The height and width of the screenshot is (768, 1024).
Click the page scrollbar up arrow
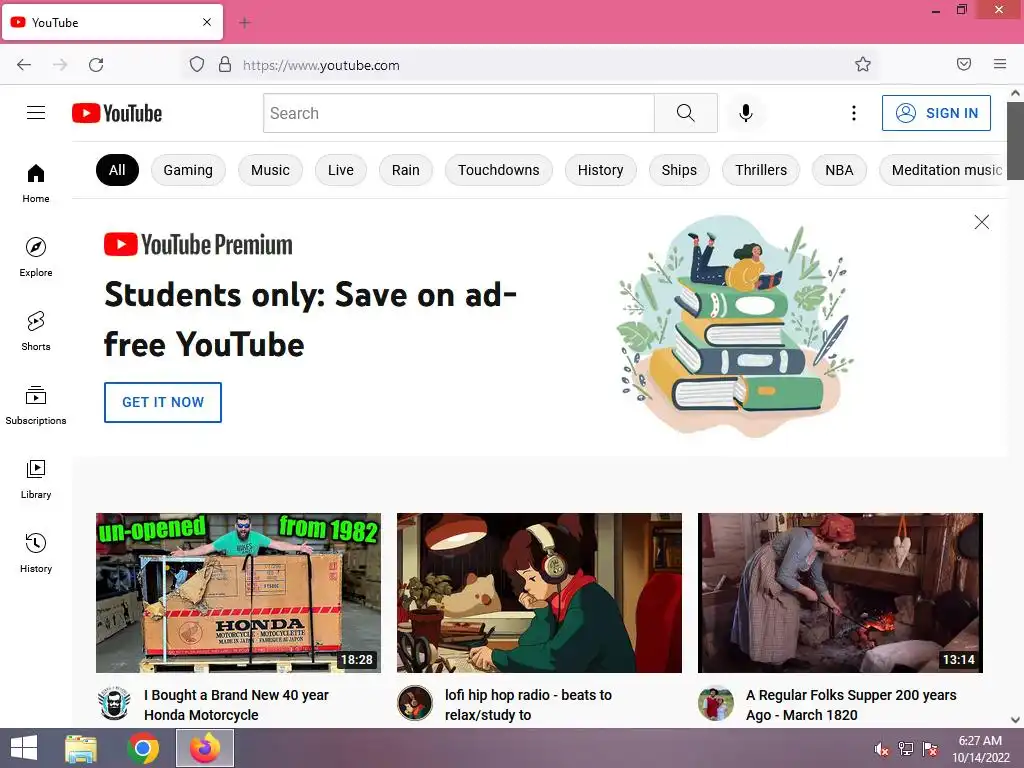[x=1016, y=93]
